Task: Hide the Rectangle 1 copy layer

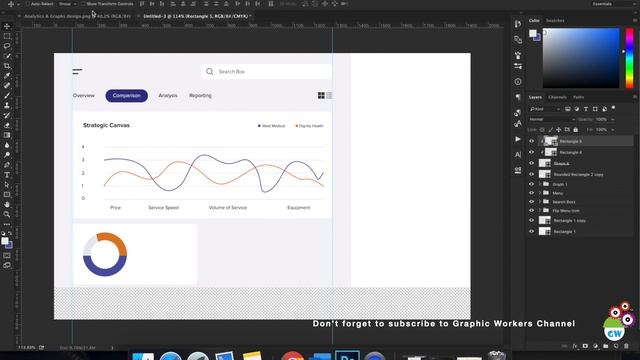Action: coord(531,220)
